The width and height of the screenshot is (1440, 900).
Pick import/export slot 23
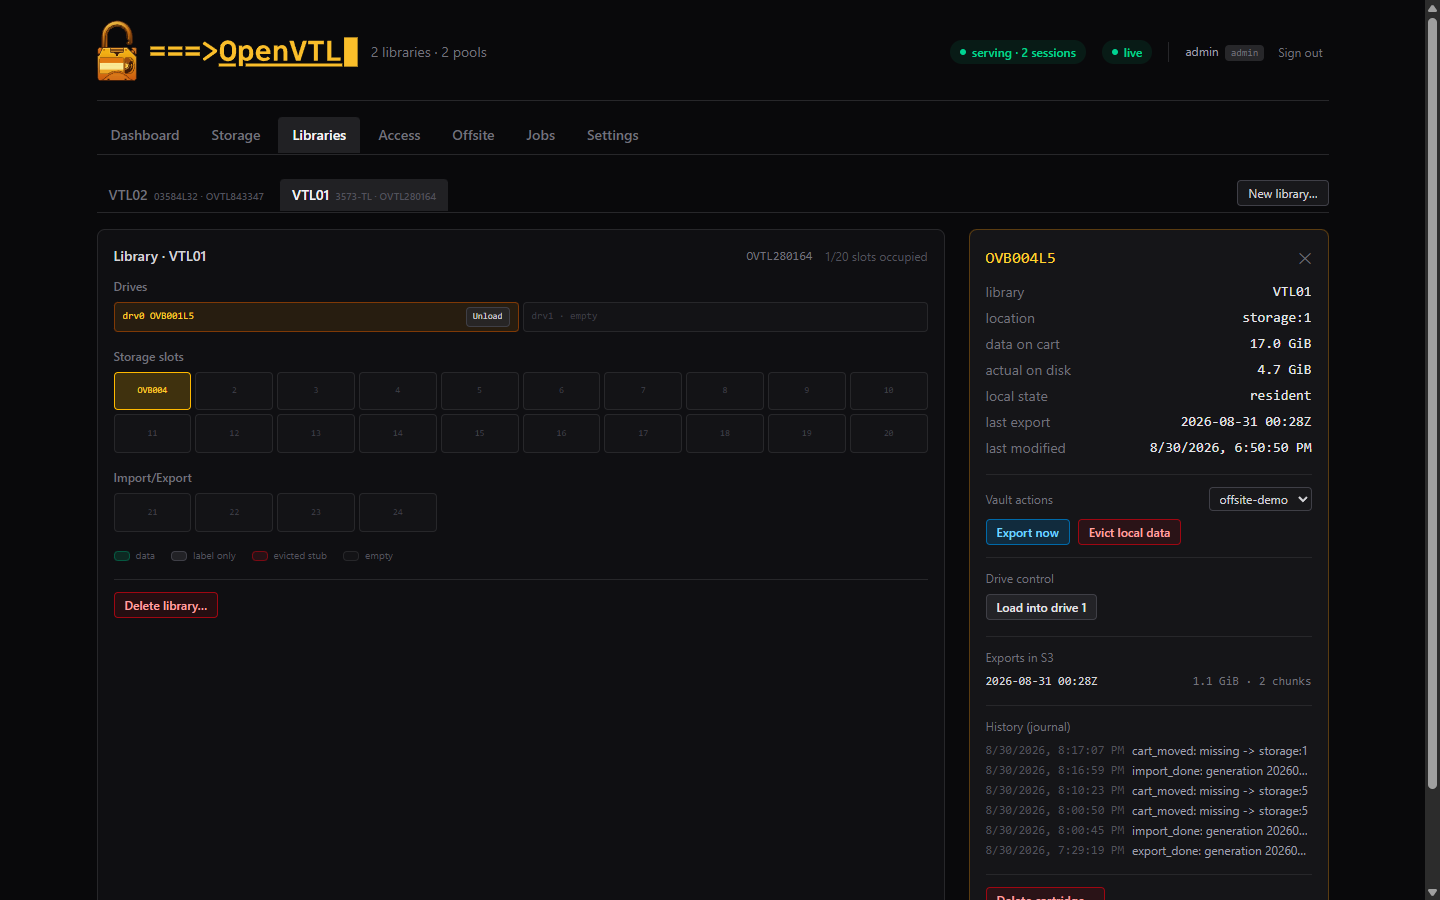pos(316,512)
